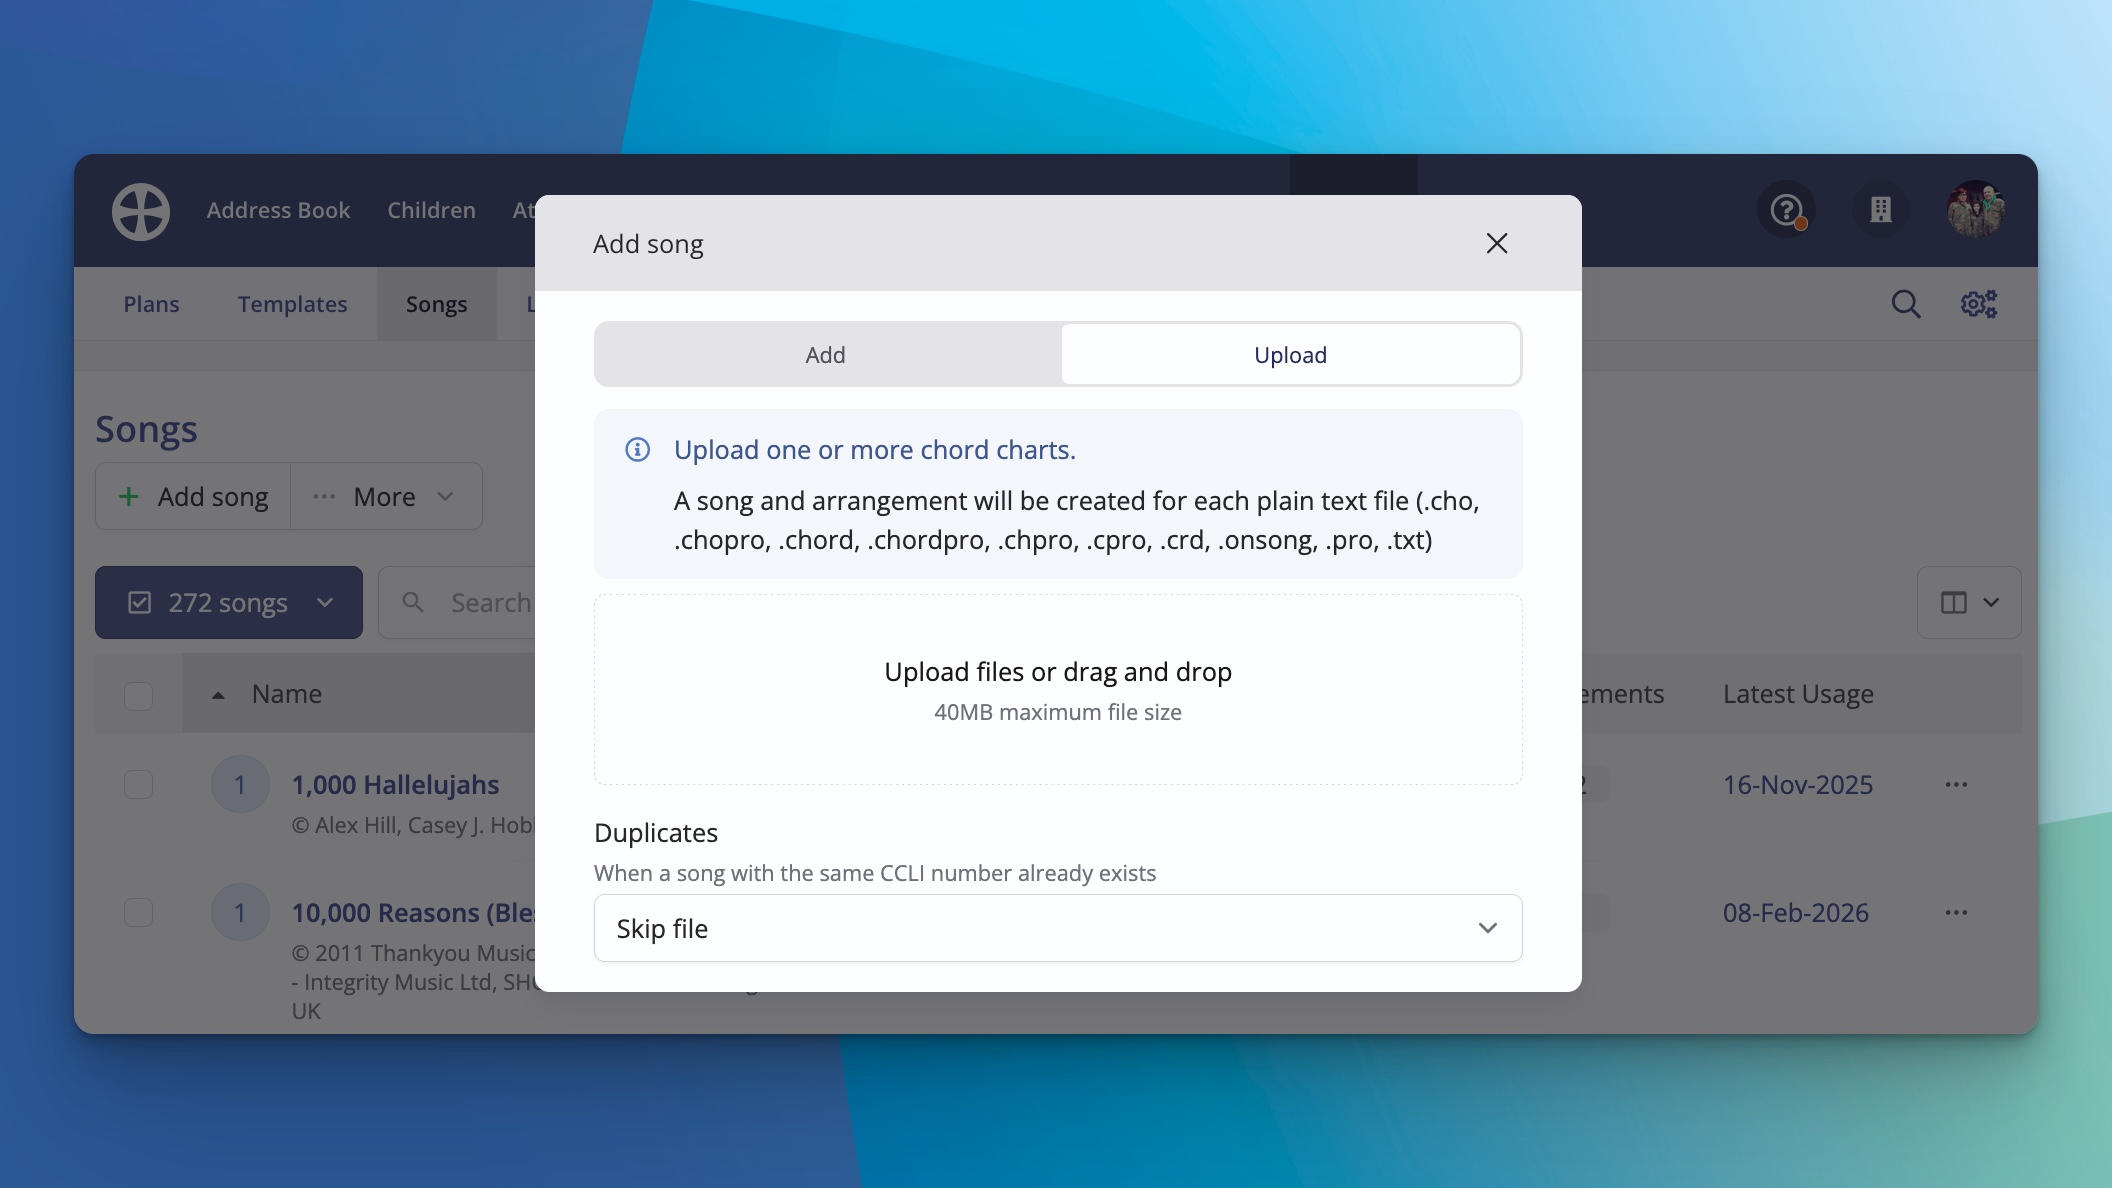Click the info icon beside chord chart message

(637, 450)
